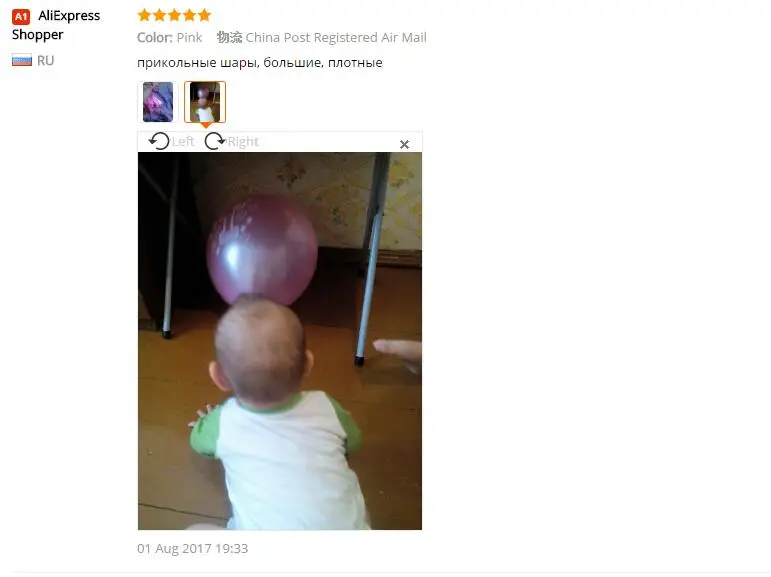771x577 pixels.
Task: Click the enlarged baby and balloon photo
Action: point(280,341)
